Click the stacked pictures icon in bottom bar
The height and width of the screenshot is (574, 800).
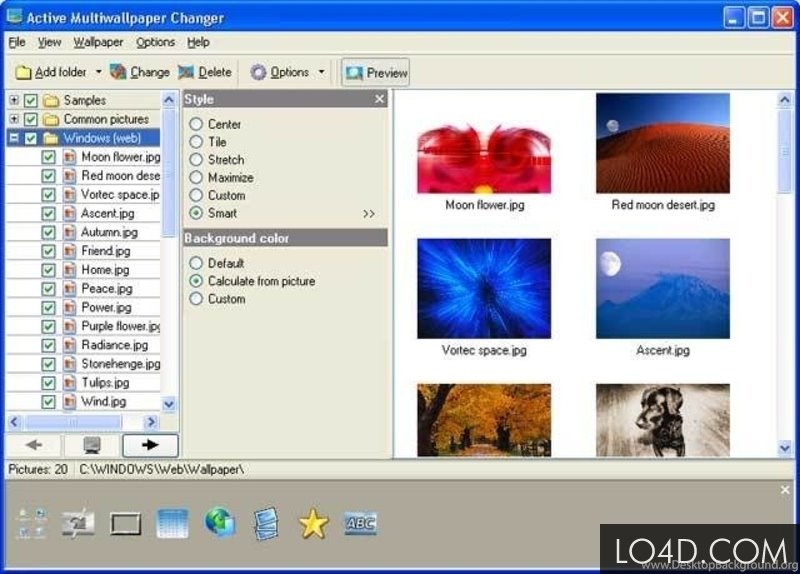coord(266,523)
